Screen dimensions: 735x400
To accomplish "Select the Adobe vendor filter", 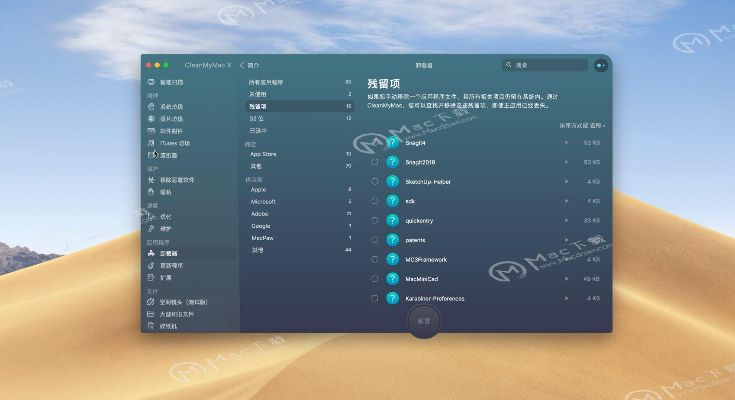I will 258,213.
